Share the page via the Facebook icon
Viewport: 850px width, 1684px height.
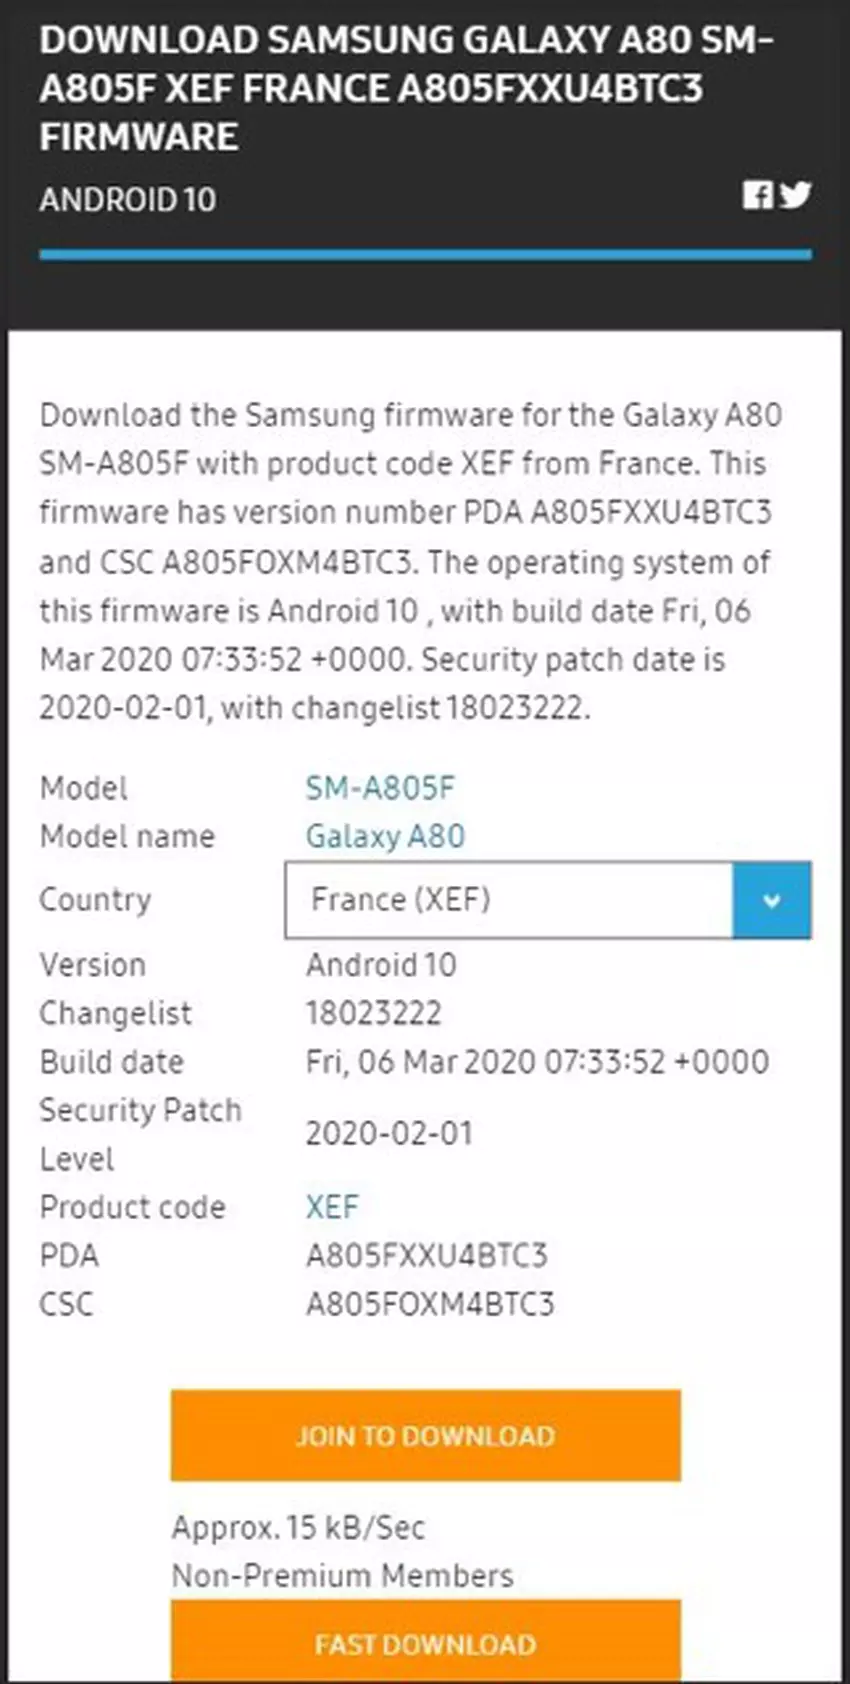pyautogui.click(x=757, y=195)
